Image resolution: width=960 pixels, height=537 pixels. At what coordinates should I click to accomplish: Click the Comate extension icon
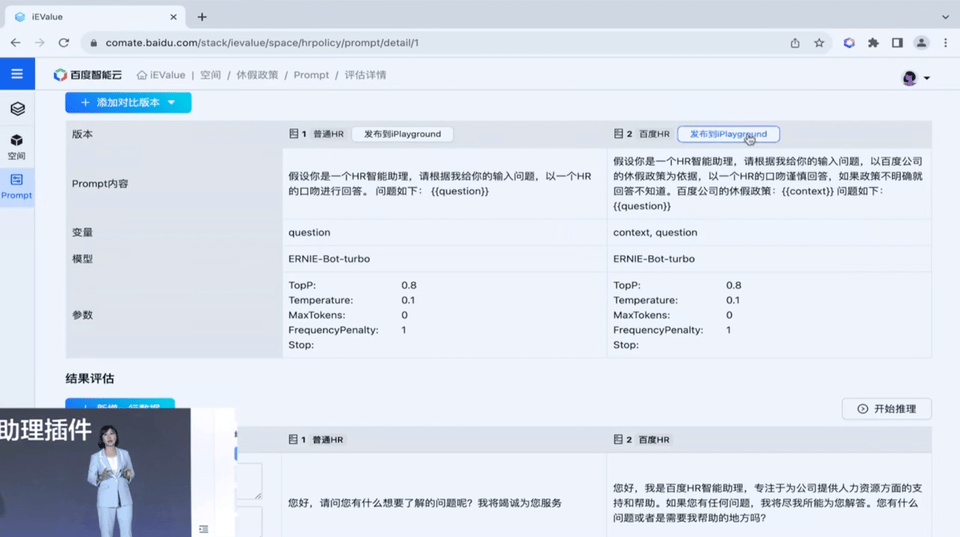[x=849, y=43]
